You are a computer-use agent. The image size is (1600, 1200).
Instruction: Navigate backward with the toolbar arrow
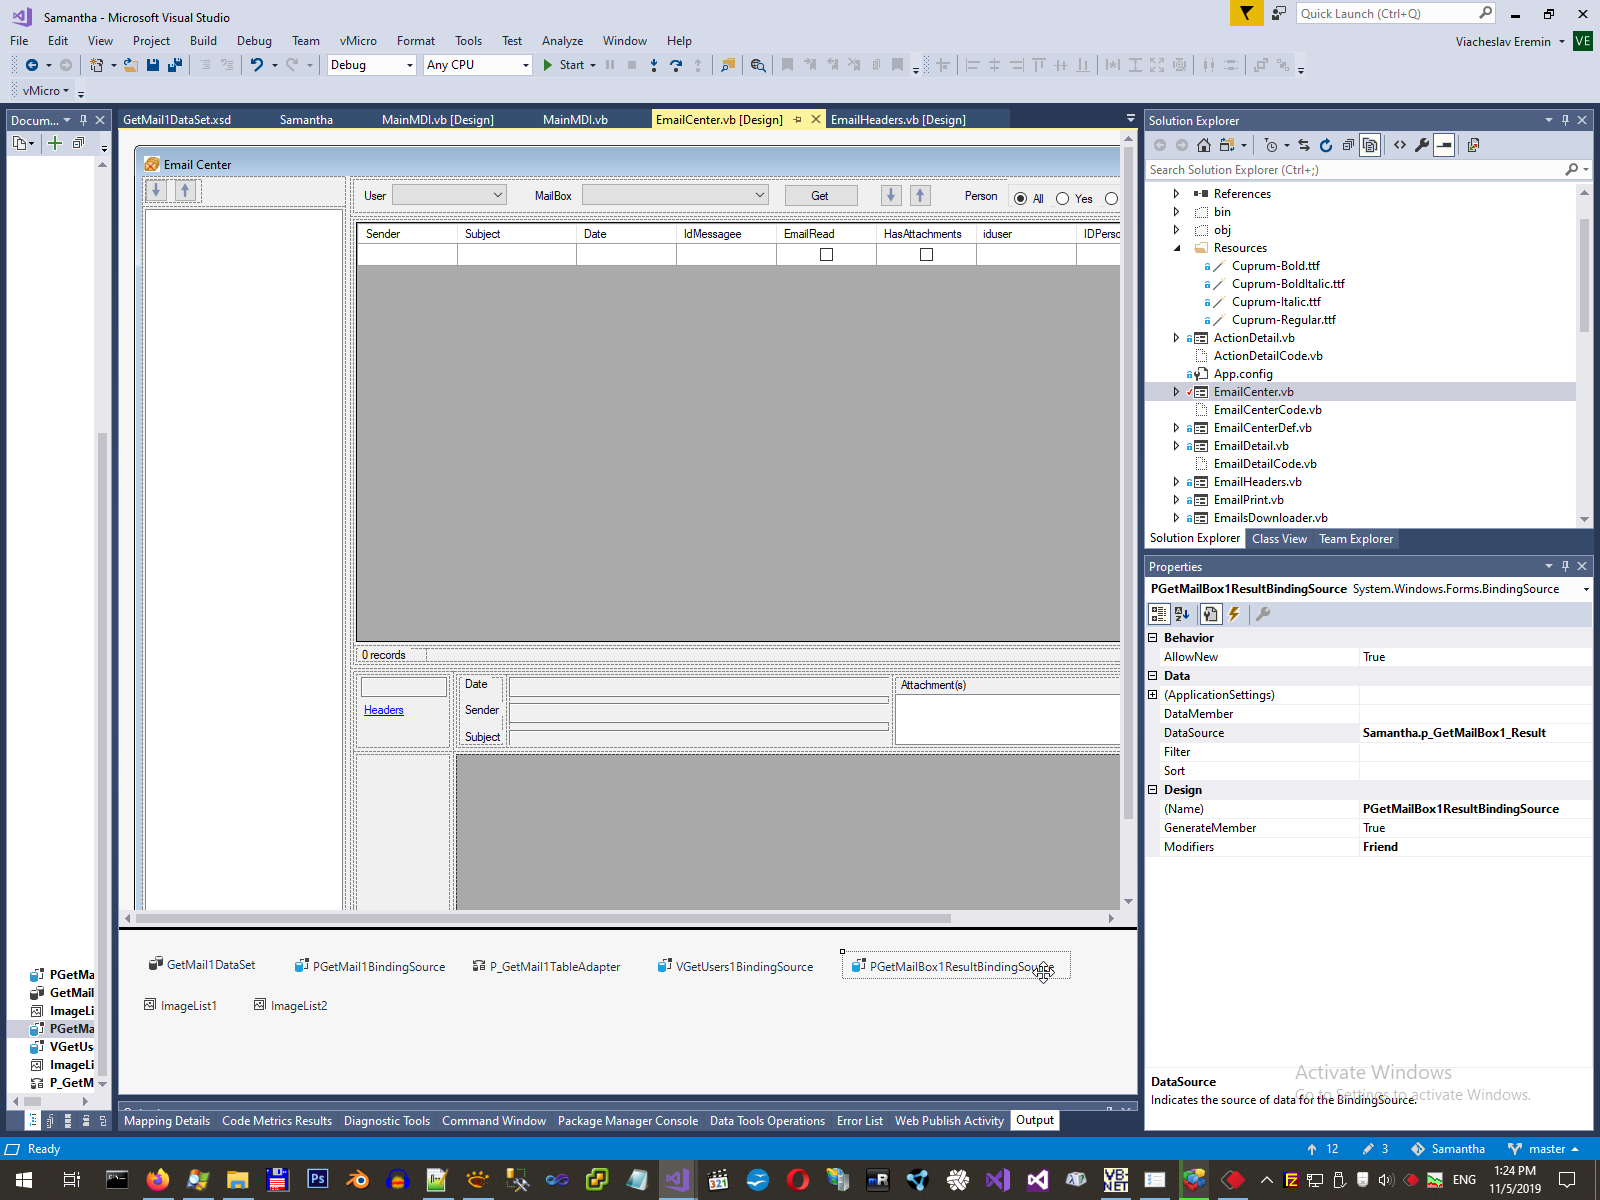click(32, 65)
